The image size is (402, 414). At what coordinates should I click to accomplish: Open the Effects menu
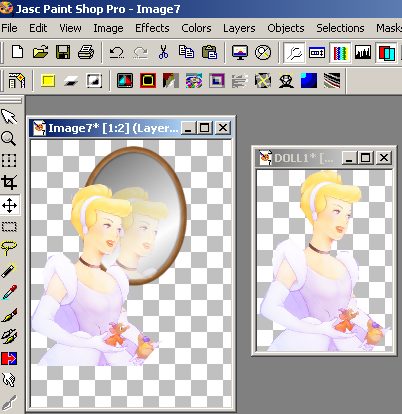coord(152,28)
